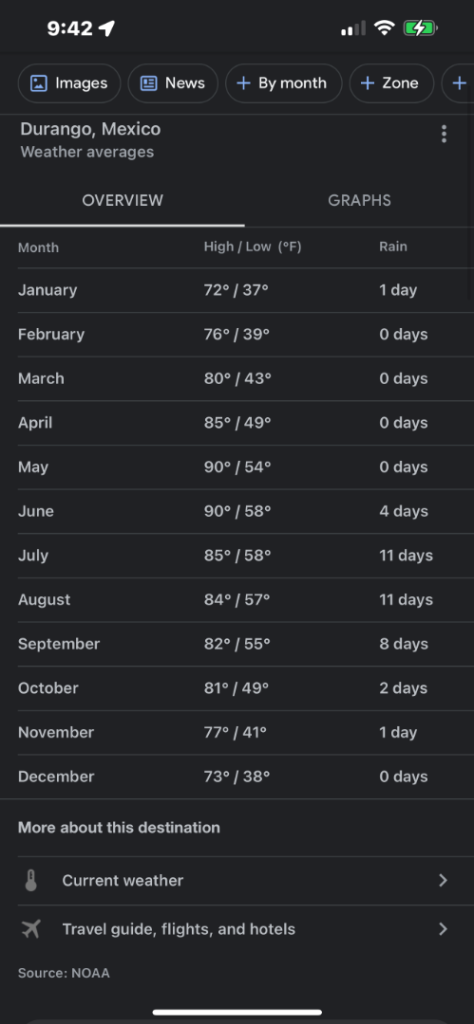The image size is (474, 1024).
Task: Tap the July weather row
Action: point(237,556)
